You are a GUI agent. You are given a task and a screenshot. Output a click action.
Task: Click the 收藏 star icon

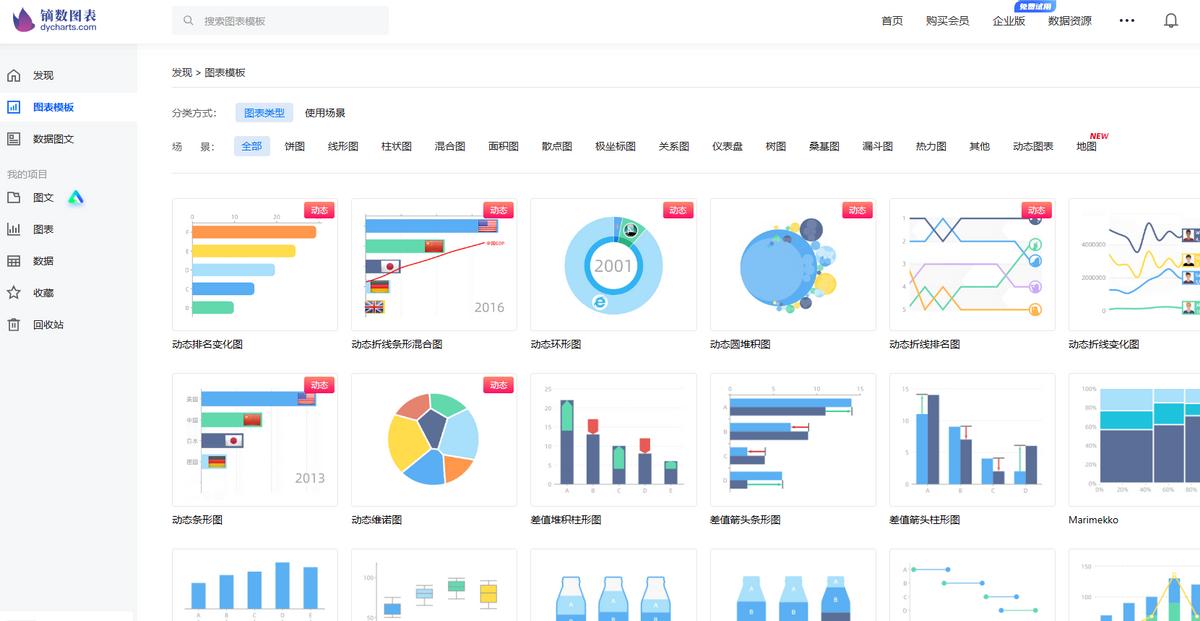[14, 293]
